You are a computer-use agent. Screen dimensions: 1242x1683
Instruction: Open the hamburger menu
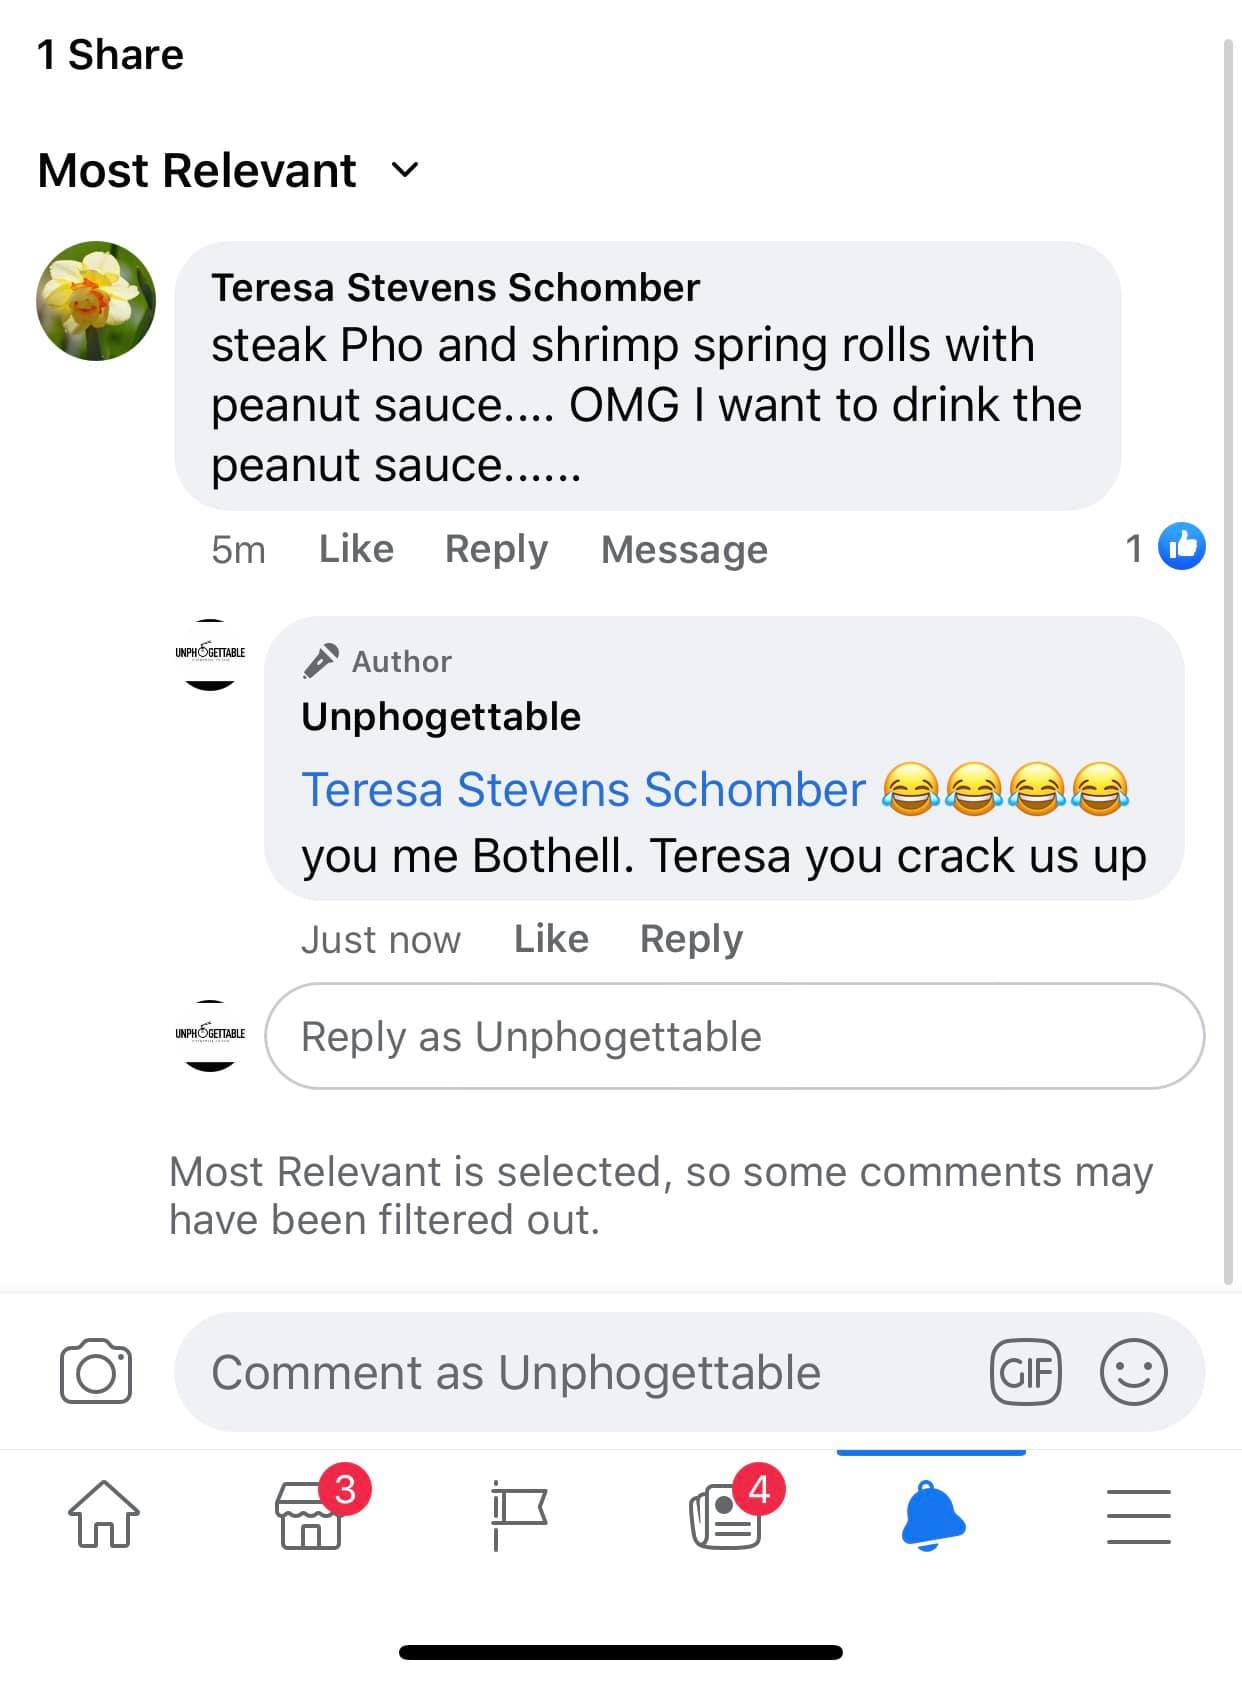1138,1515
